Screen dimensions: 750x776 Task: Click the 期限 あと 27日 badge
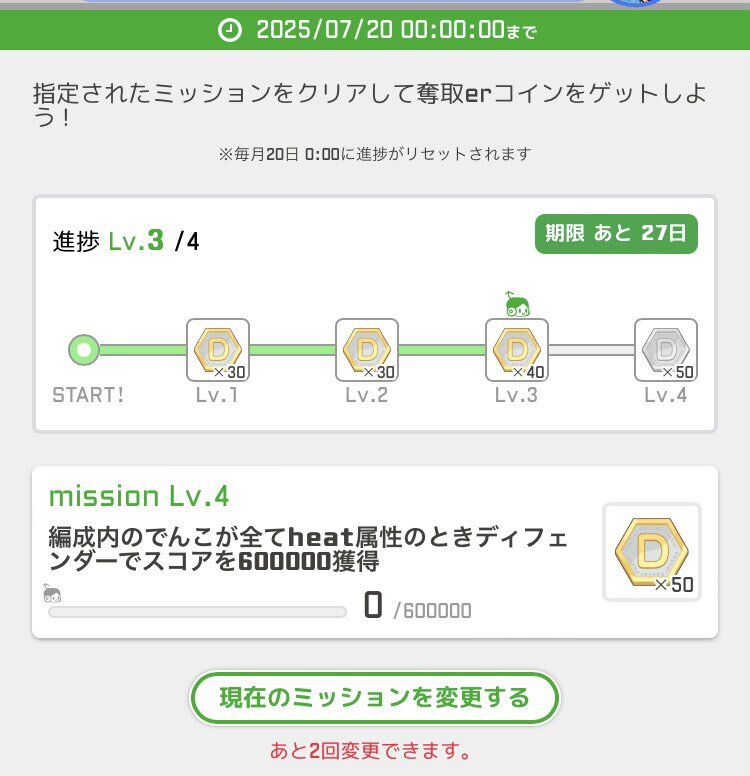click(616, 234)
